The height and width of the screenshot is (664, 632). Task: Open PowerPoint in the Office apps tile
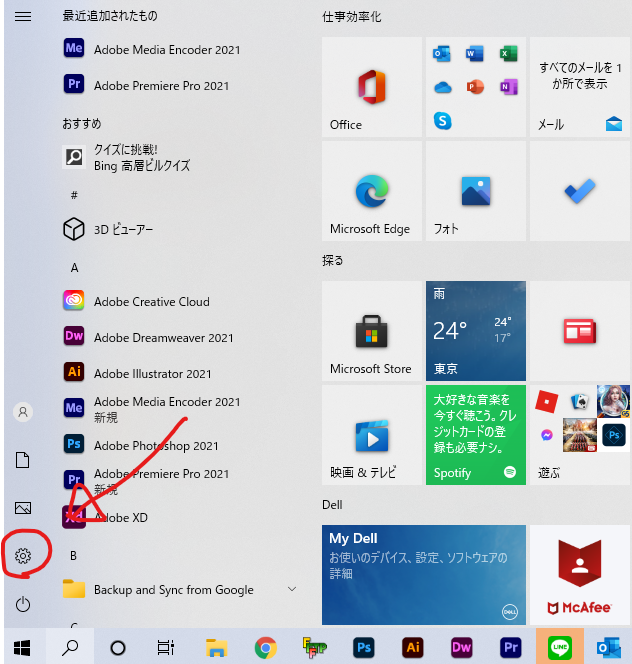coord(475,87)
